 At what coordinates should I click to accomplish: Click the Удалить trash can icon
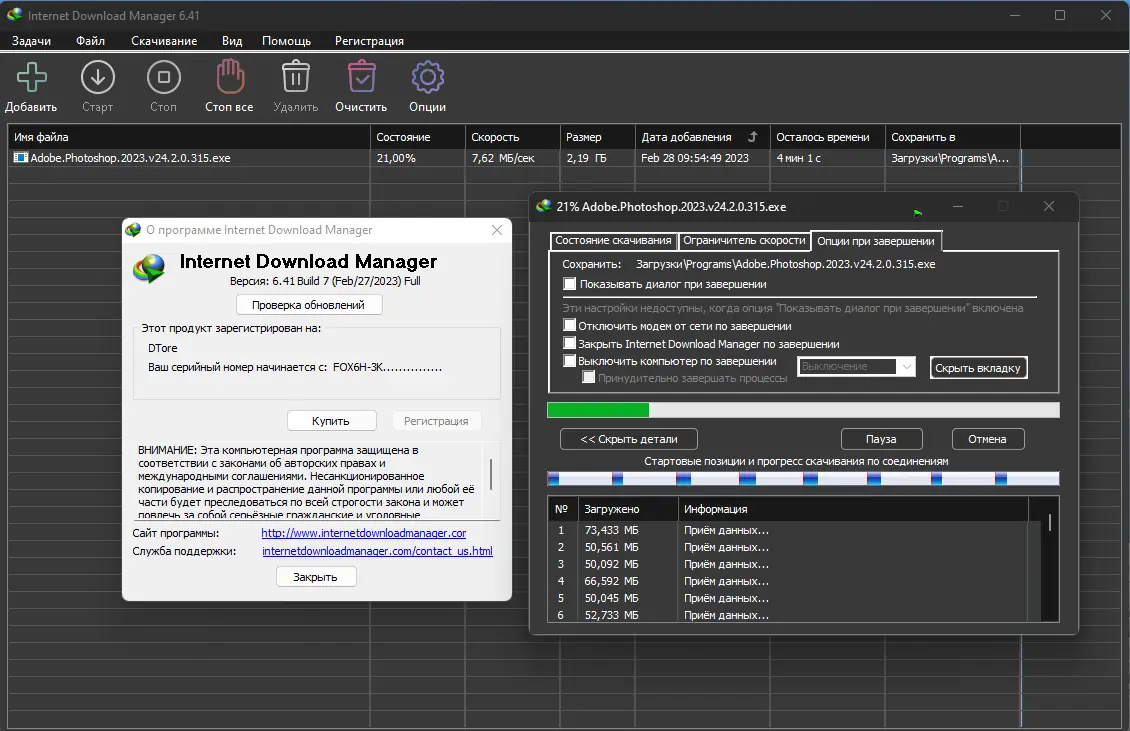[295, 77]
